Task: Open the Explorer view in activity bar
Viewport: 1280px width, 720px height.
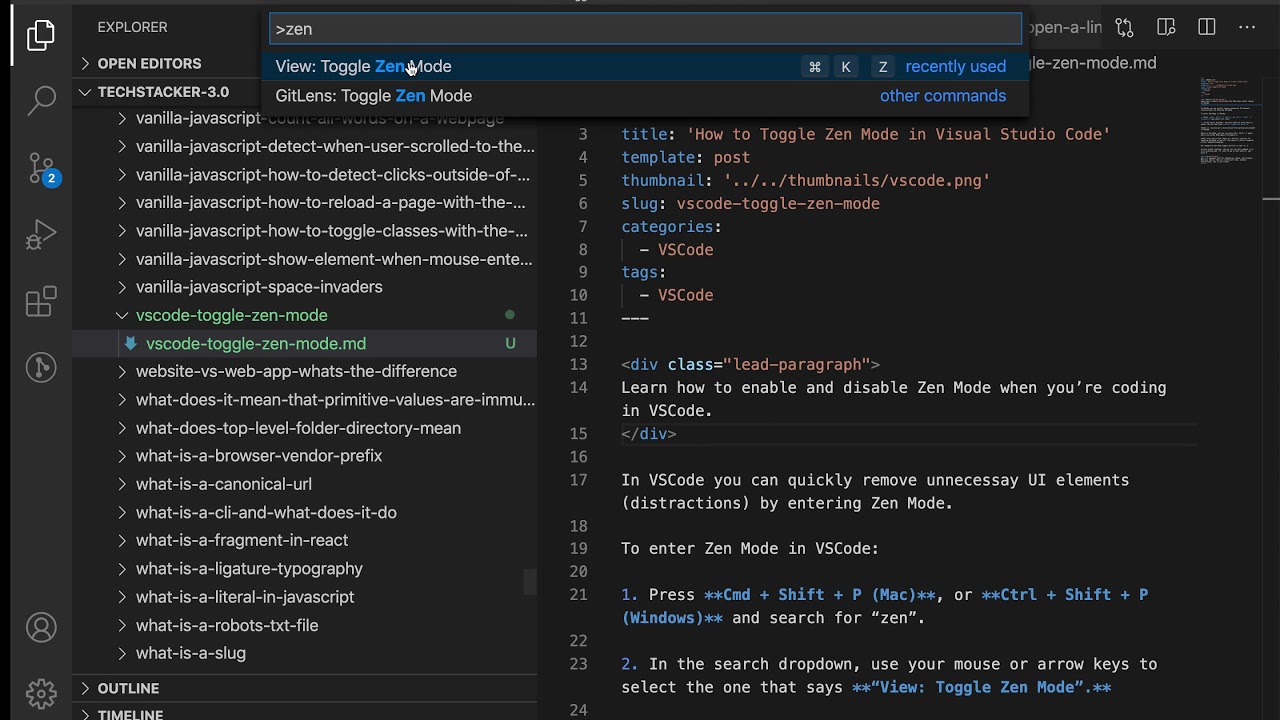Action: tap(41, 36)
